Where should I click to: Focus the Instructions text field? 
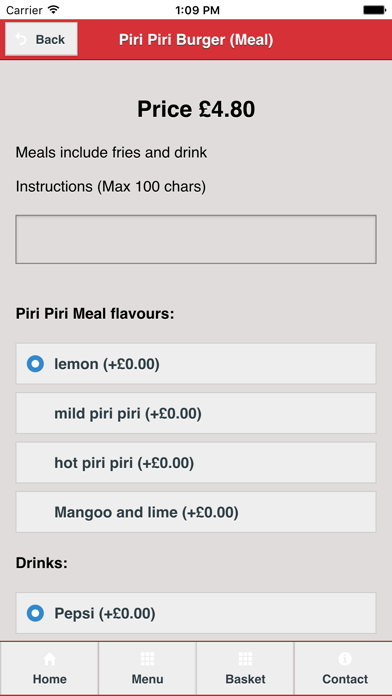pos(196,239)
